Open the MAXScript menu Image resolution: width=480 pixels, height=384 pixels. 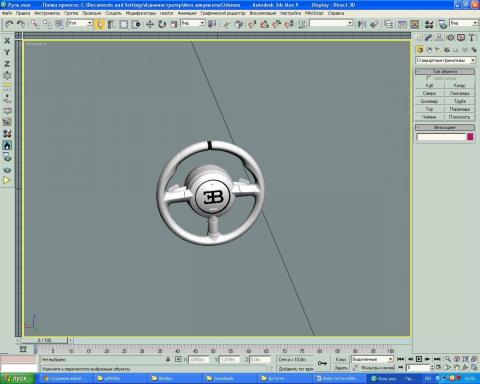coord(314,13)
